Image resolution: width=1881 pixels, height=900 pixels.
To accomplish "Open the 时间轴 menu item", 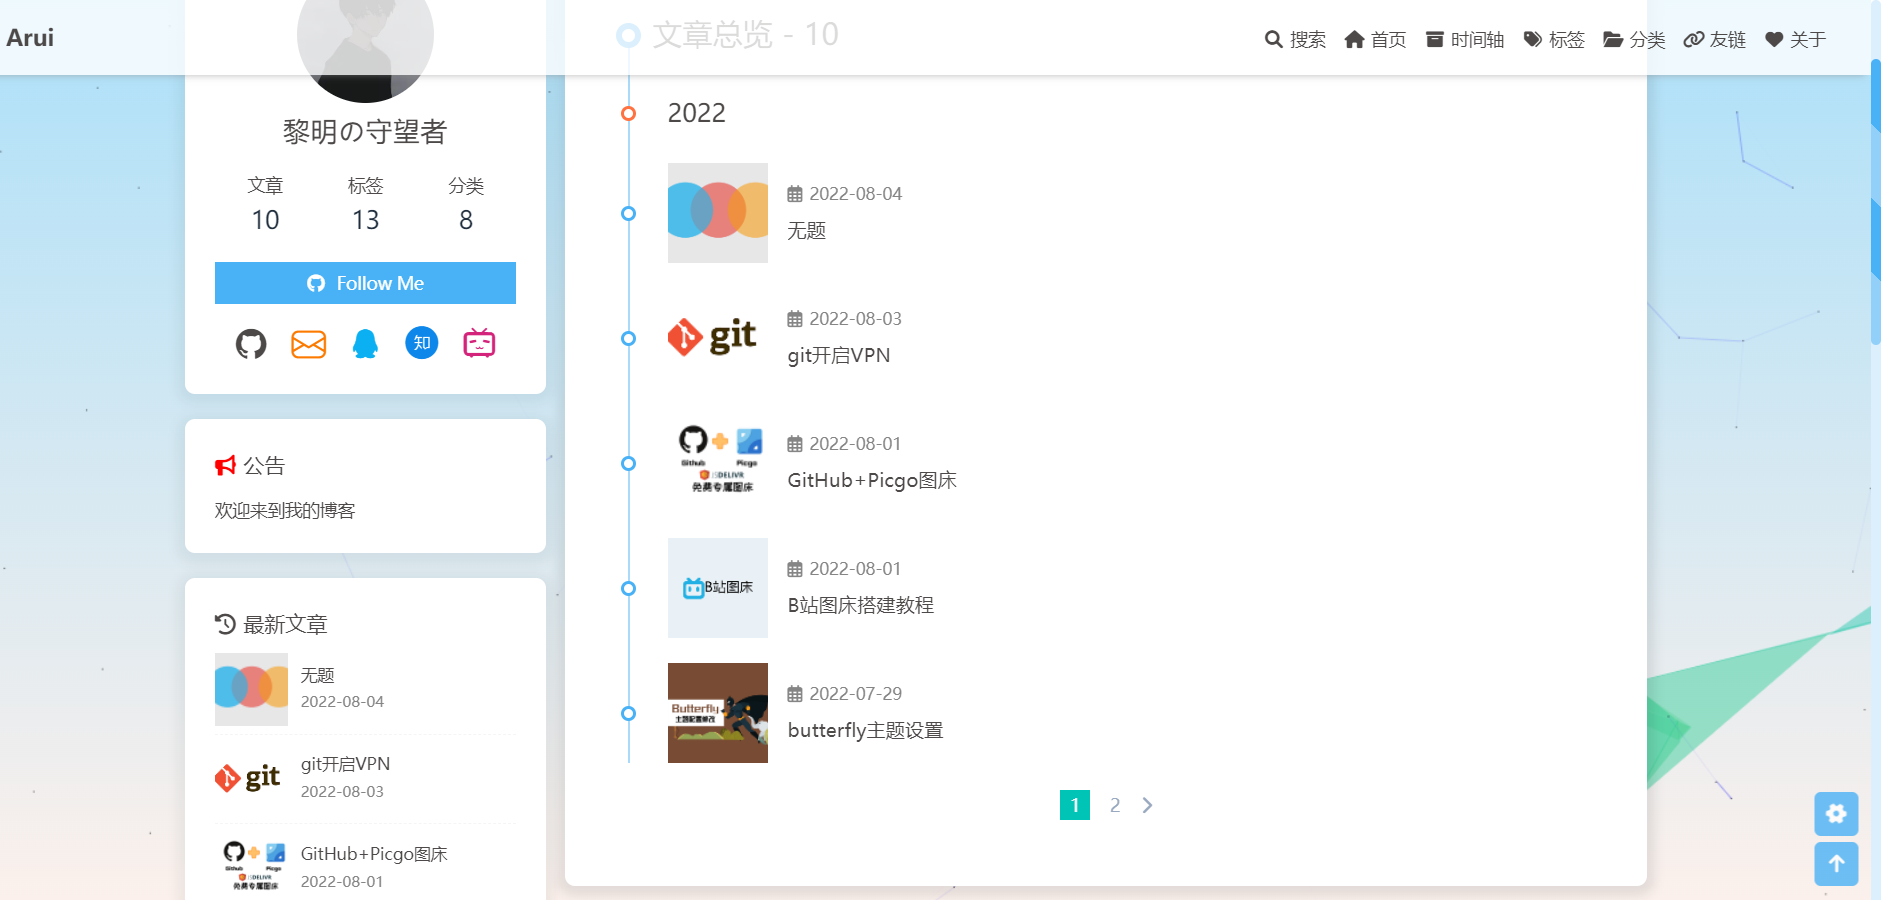I will [1465, 40].
